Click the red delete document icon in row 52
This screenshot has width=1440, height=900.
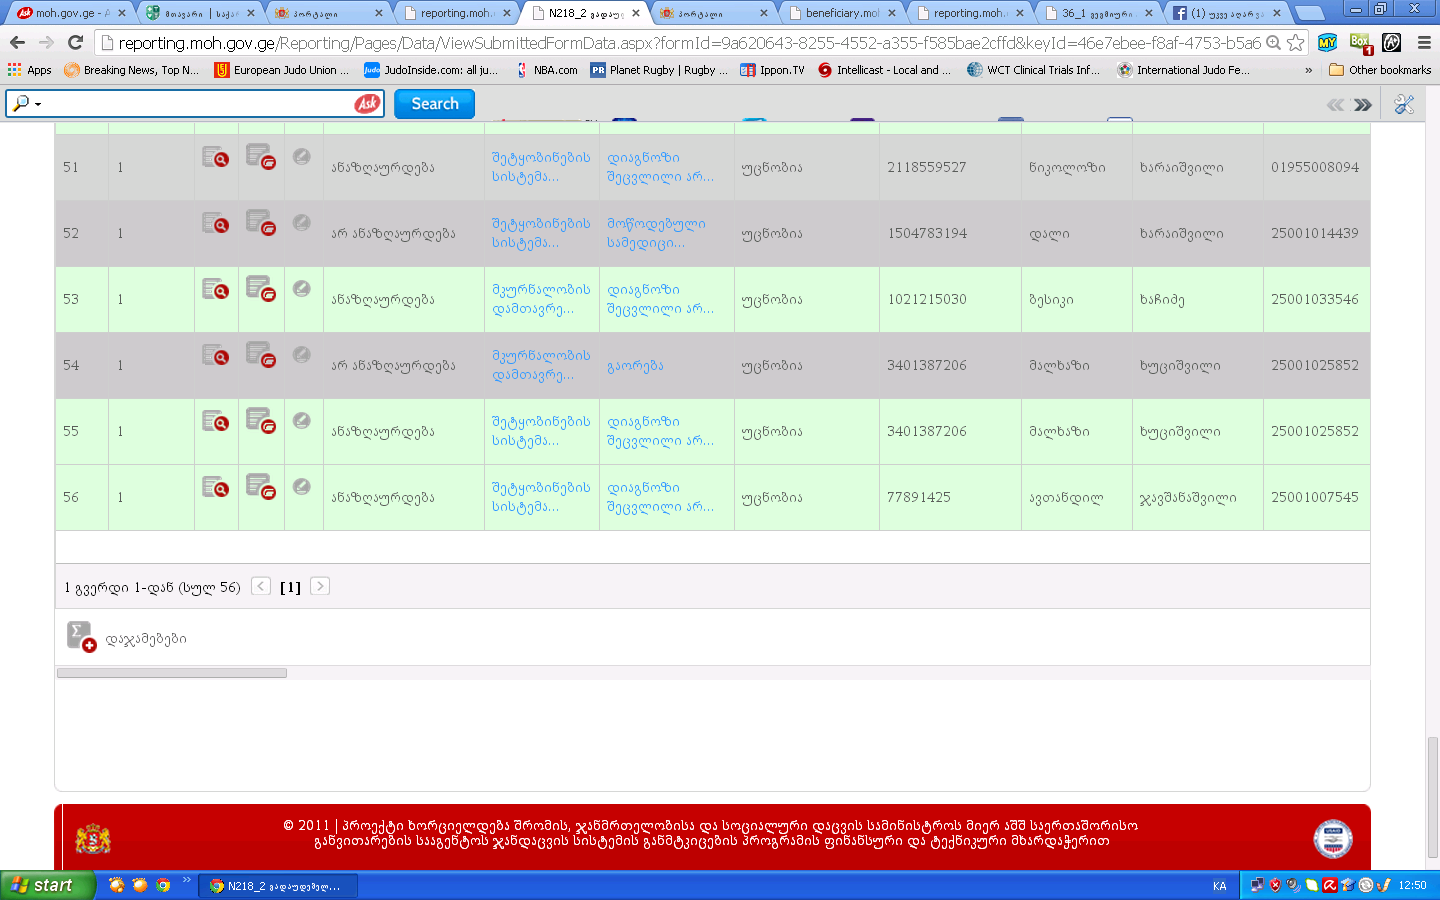[260, 222]
